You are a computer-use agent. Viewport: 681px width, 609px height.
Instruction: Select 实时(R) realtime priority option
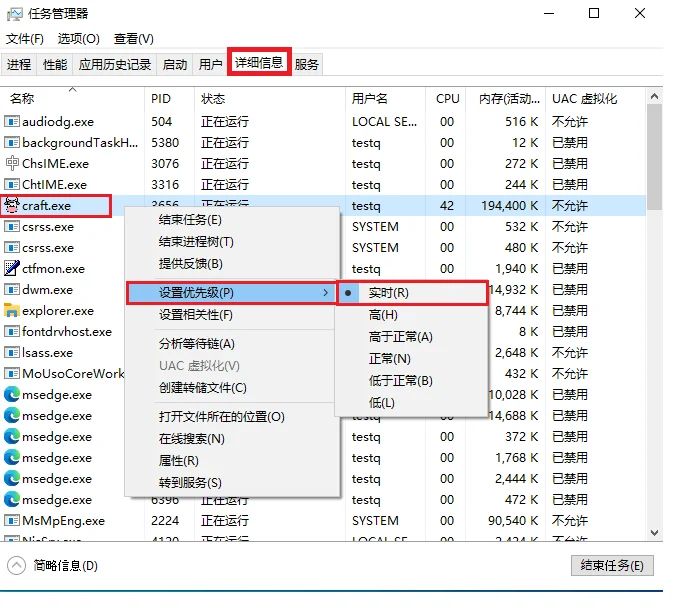388,293
